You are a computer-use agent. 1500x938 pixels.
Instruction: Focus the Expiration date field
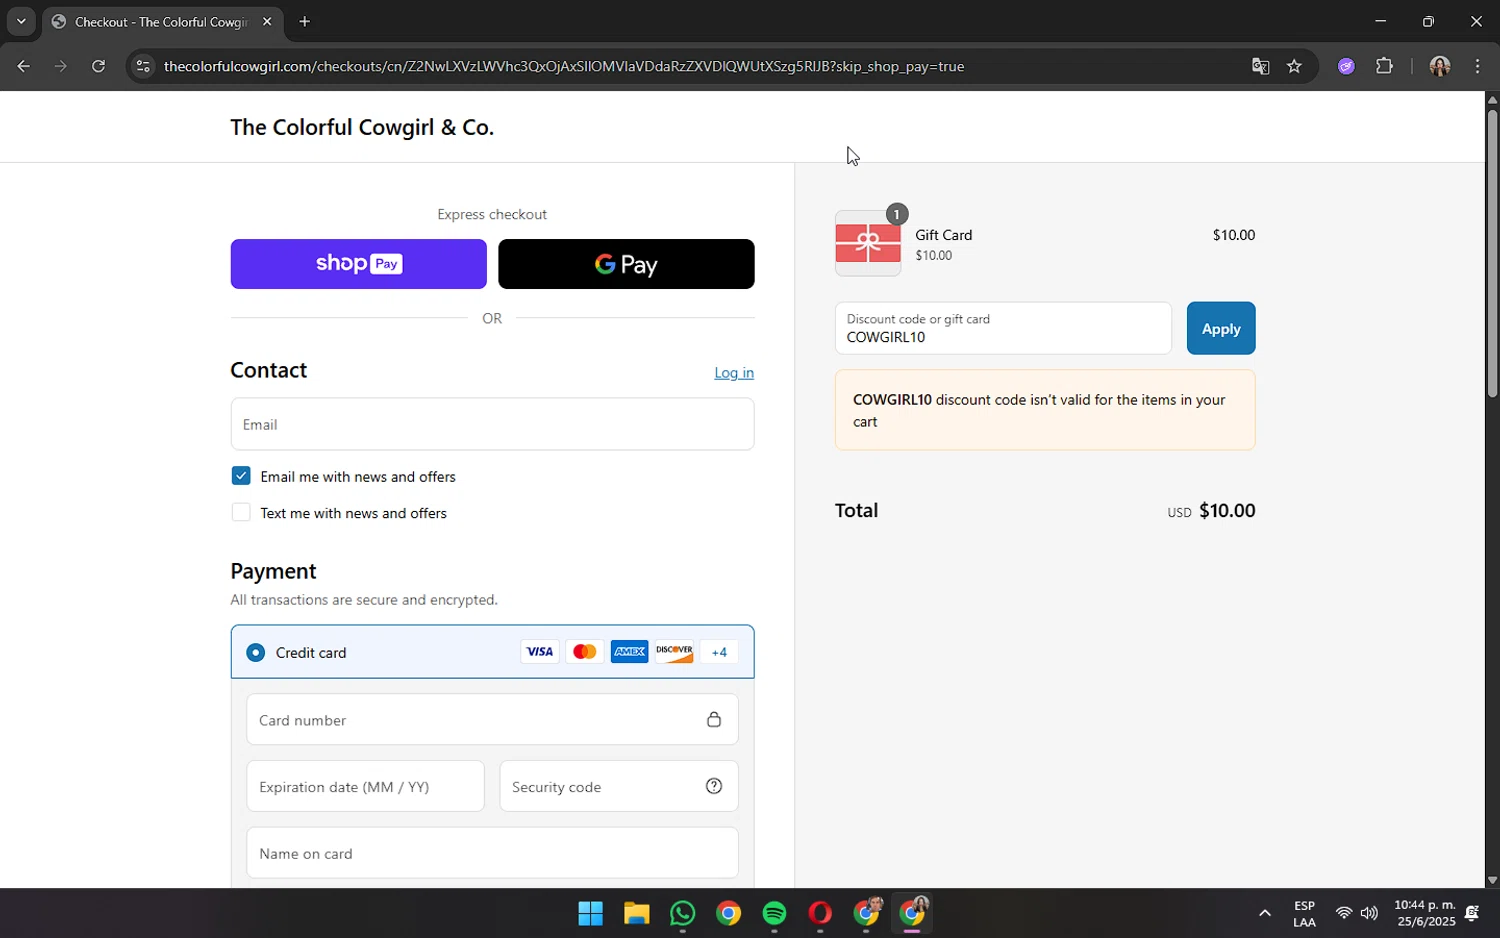pyautogui.click(x=365, y=786)
